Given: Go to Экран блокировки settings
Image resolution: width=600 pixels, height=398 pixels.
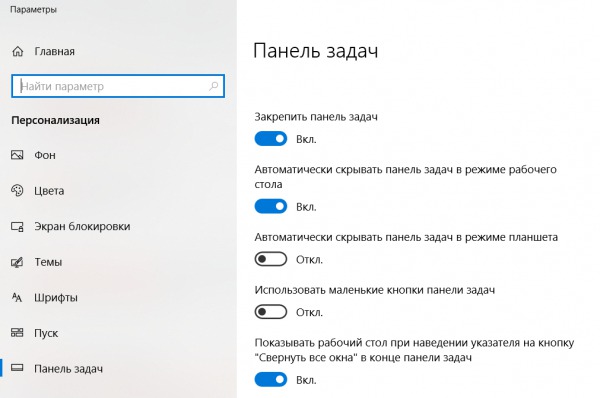Looking at the screenshot, I should (x=82, y=227).
